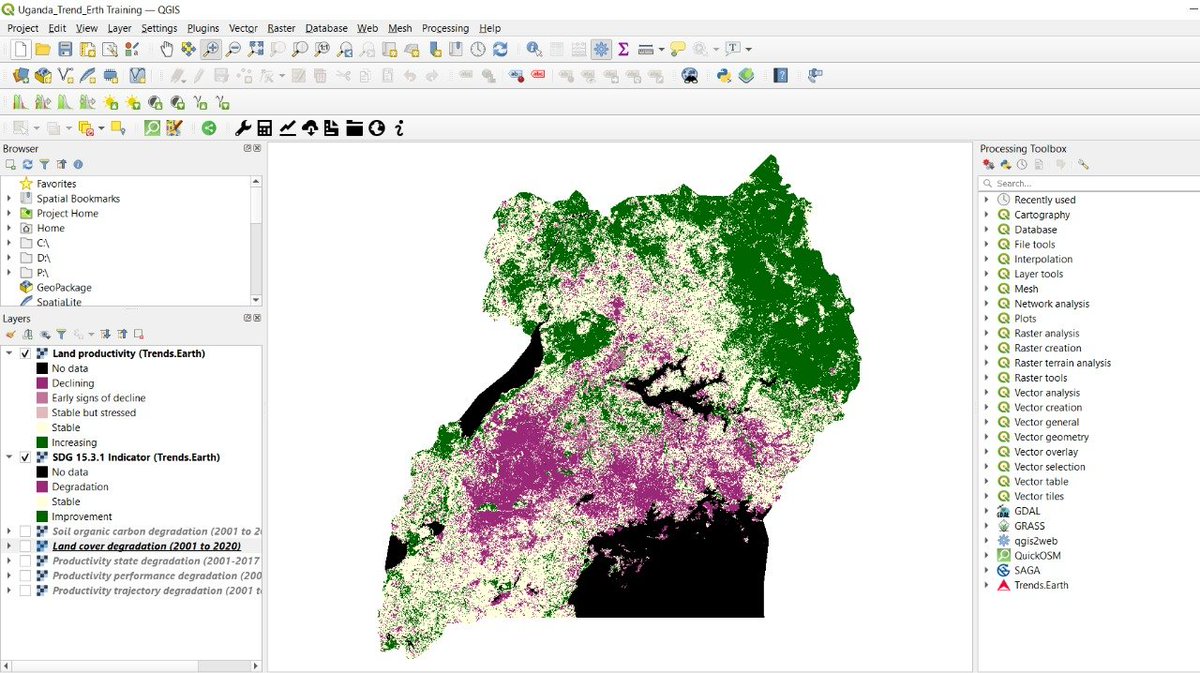Expand the GDAL toolbox group

987,511
